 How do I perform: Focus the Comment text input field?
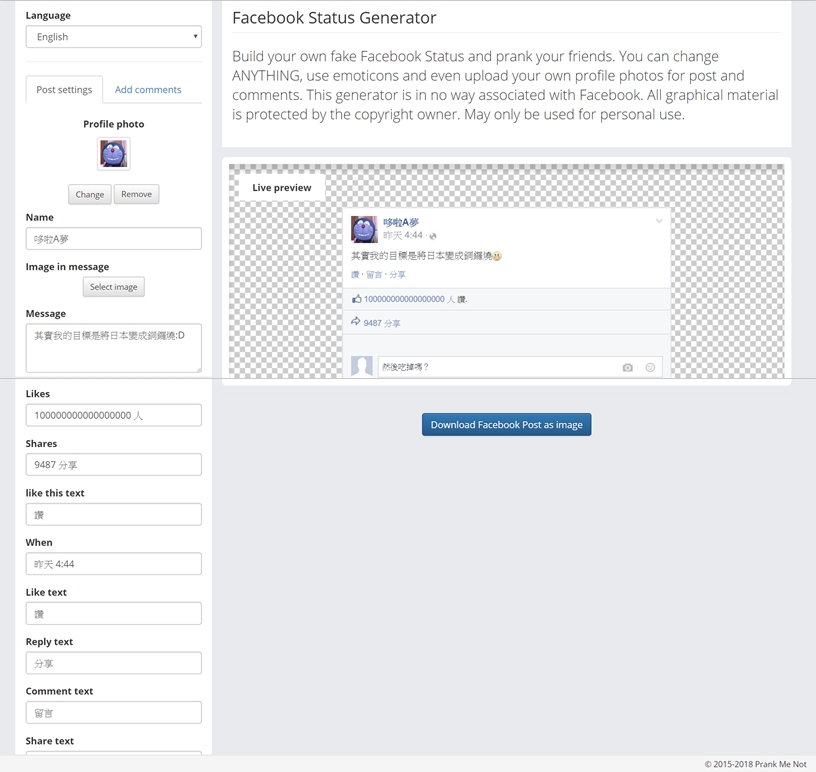tap(113, 713)
